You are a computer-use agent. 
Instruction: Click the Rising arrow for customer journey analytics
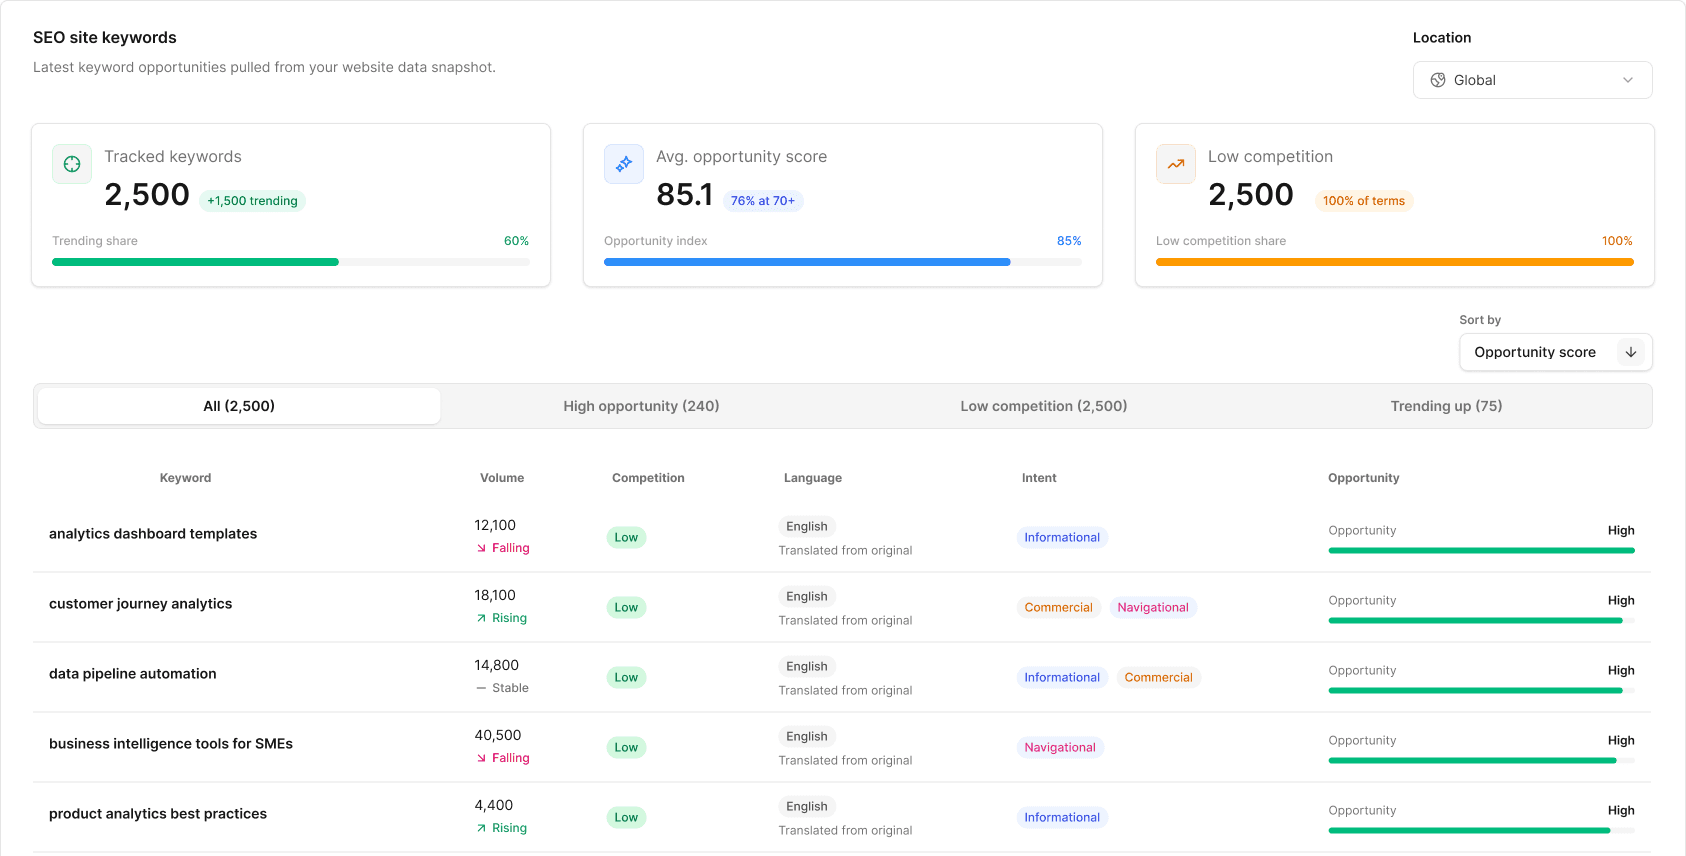point(482,618)
